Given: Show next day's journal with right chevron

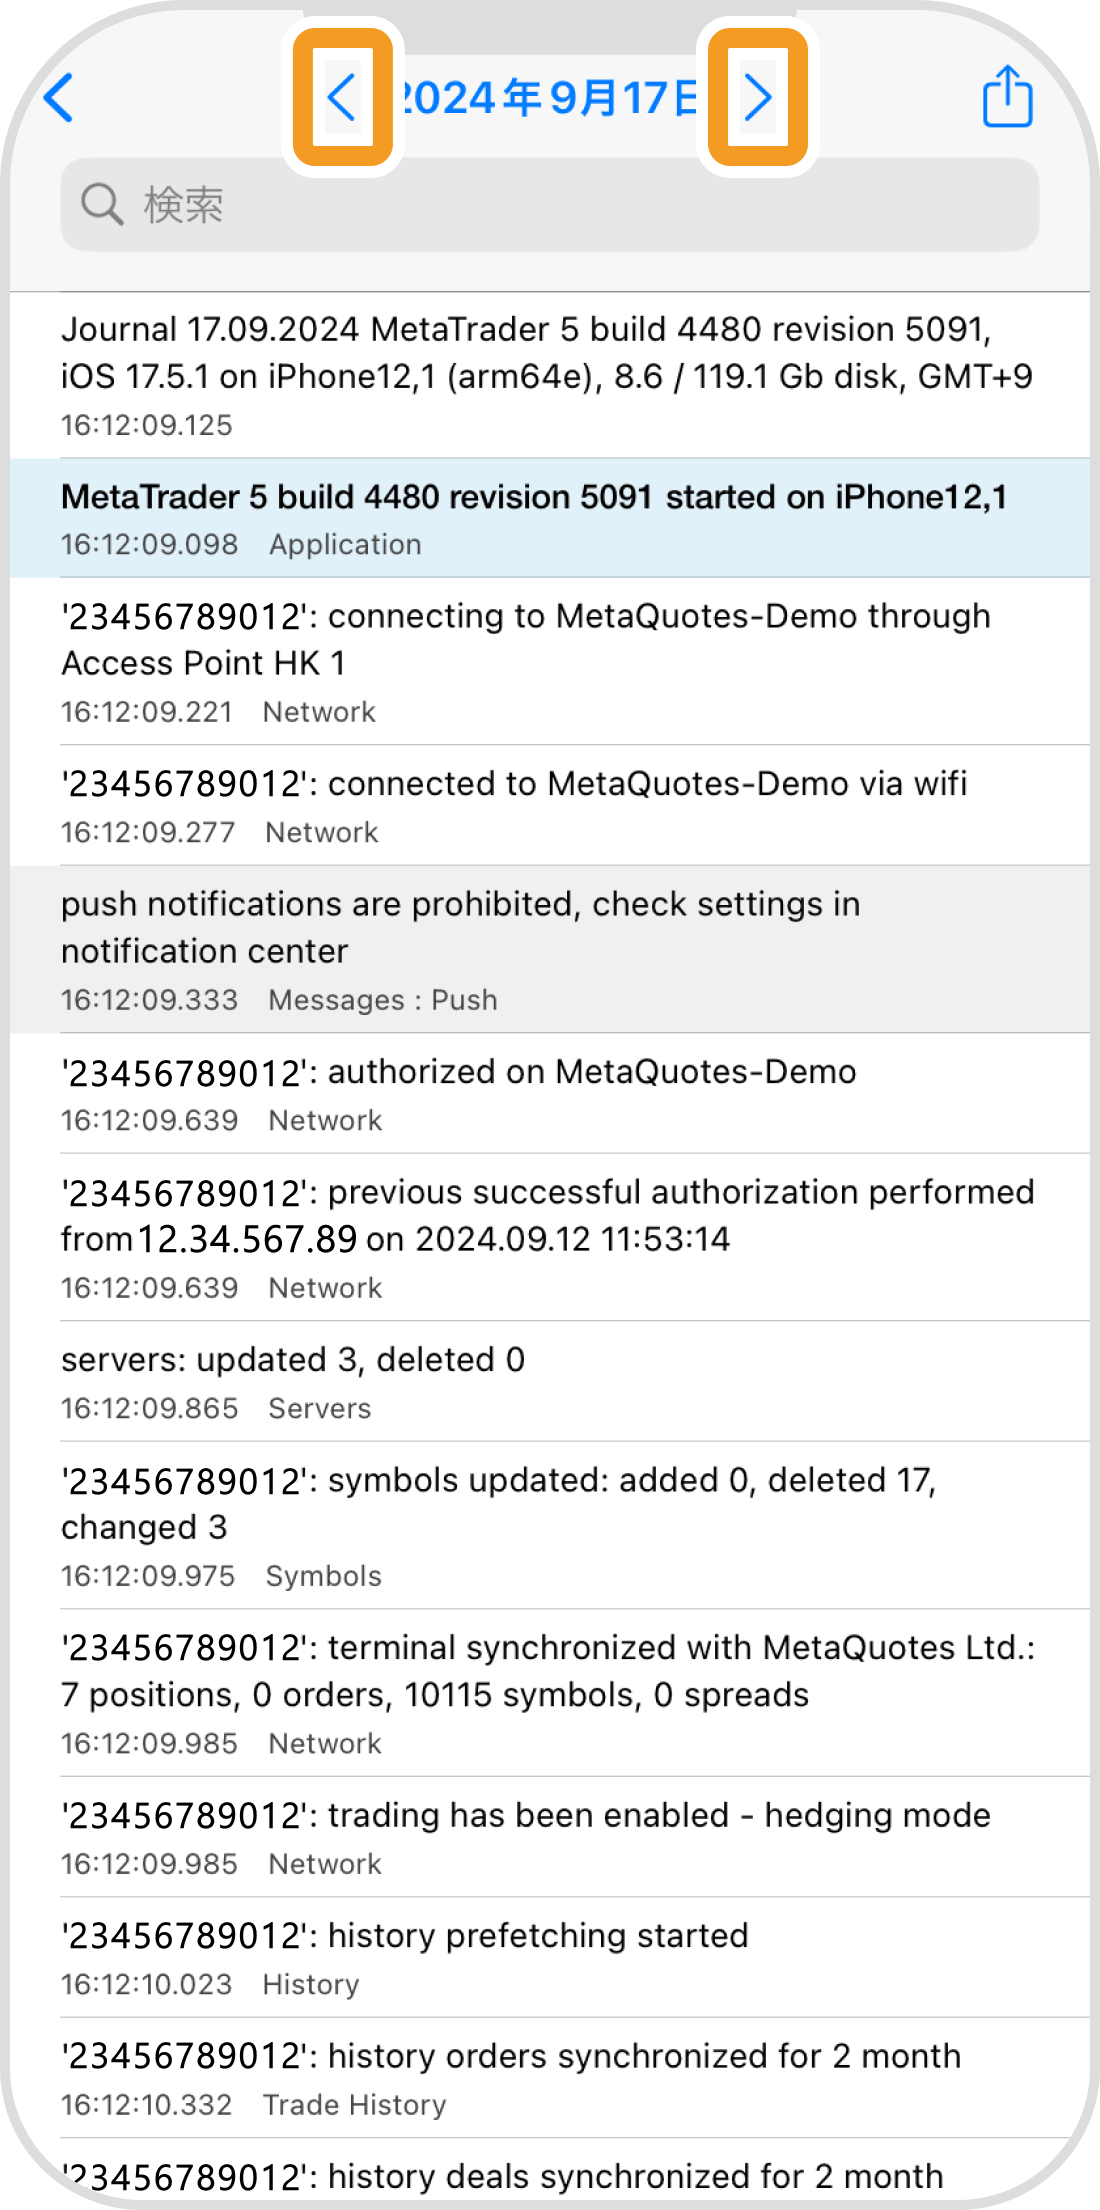Looking at the screenshot, I should point(758,98).
